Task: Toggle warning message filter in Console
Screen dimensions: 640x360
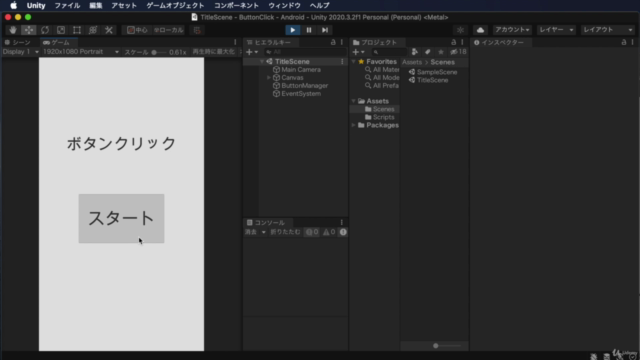Action: (329, 232)
